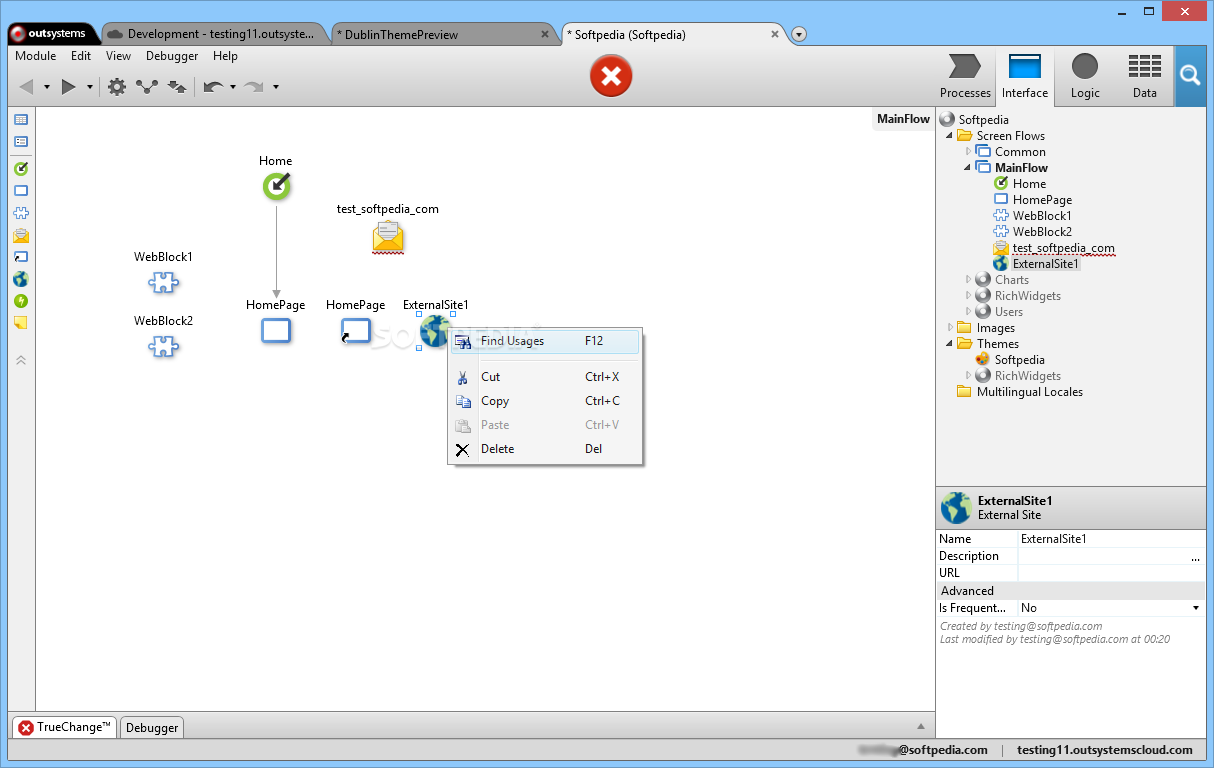Select the External Site globe tool in toolbox
This screenshot has height=768, width=1214.
[x=21, y=279]
